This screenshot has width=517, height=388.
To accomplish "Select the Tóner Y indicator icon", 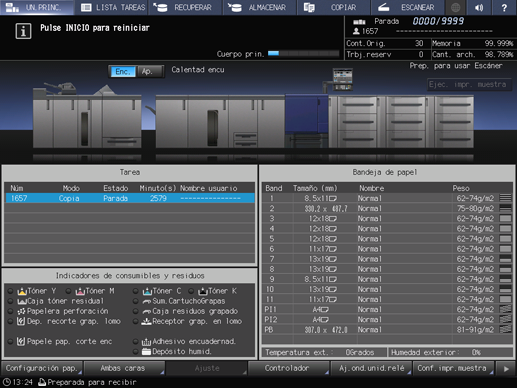I will tap(22, 291).
